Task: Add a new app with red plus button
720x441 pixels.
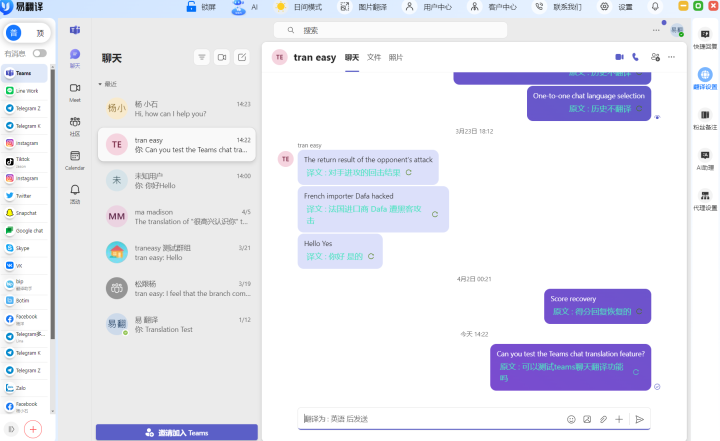Action: pyautogui.click(x=33, y=430)
